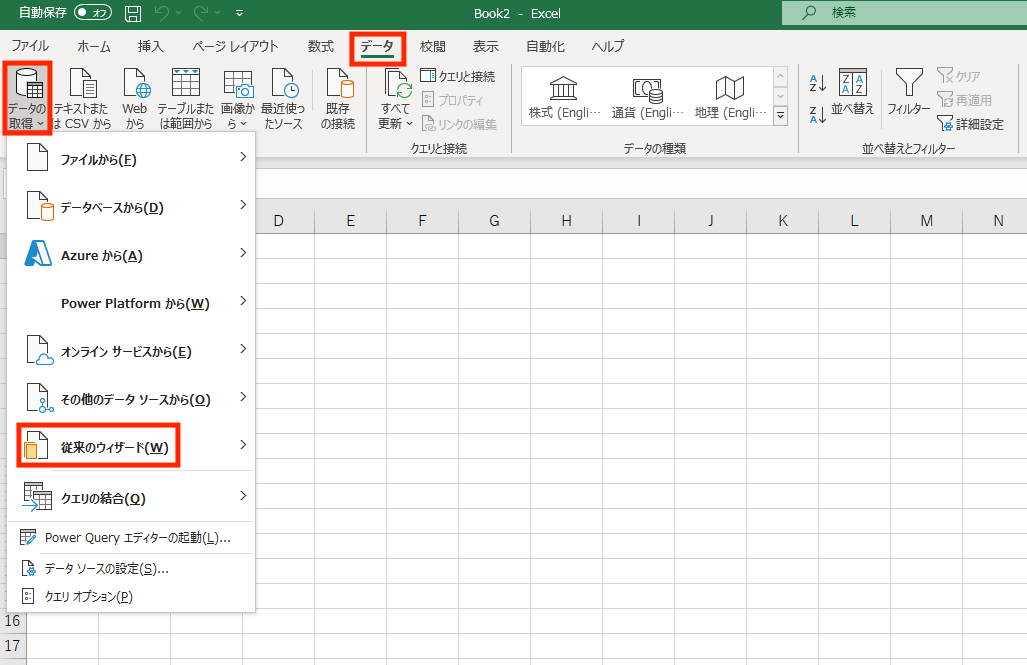This screenshot has height=665, width=1027.
Task: Toggle the 自動保存 AutoSave switch
Action: 92,12
